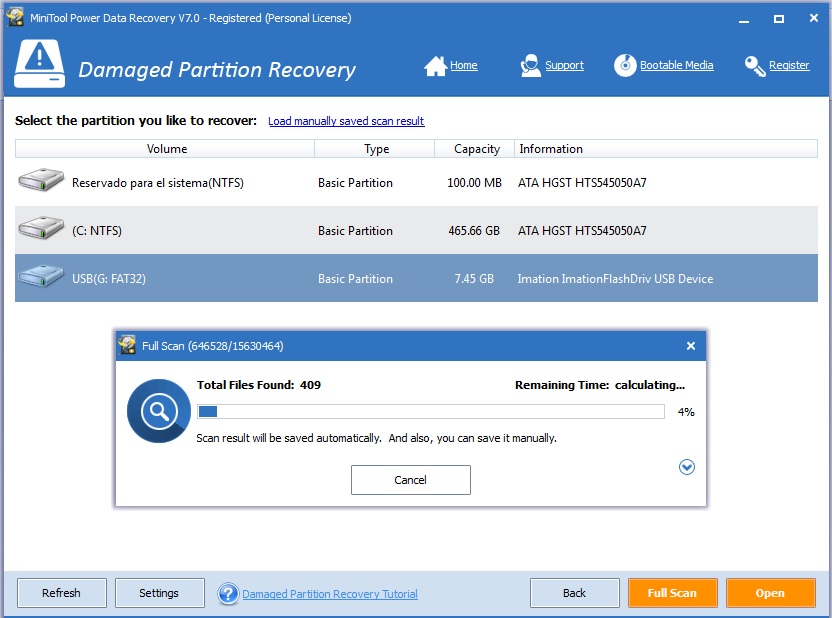Screen dimensions: 832x618
Task: Click the USB G: drive icon
Action: click(x=41, y=277)
